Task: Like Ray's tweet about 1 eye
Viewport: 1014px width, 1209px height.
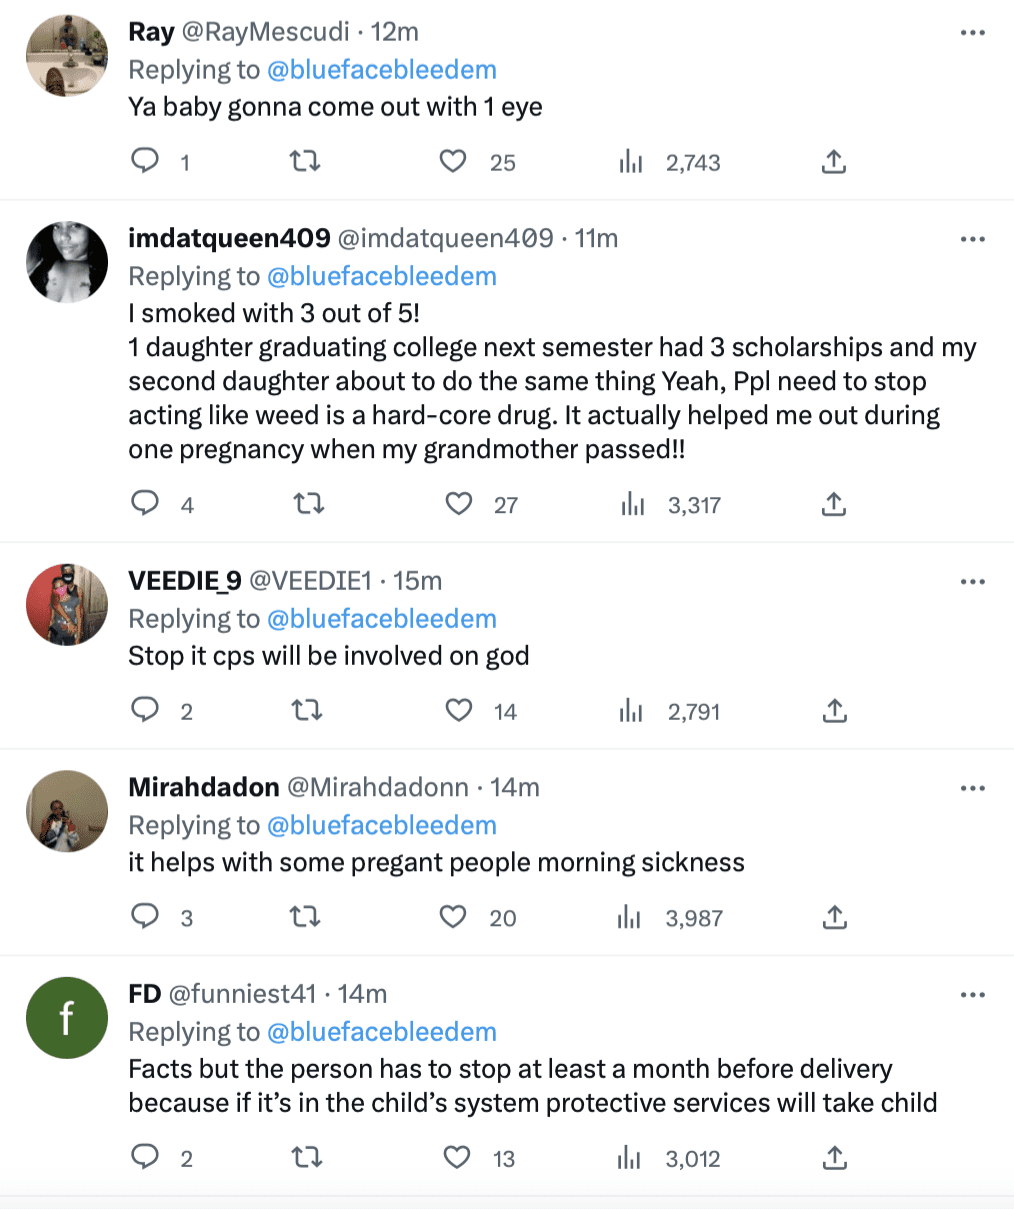Action: coord(453,161)
